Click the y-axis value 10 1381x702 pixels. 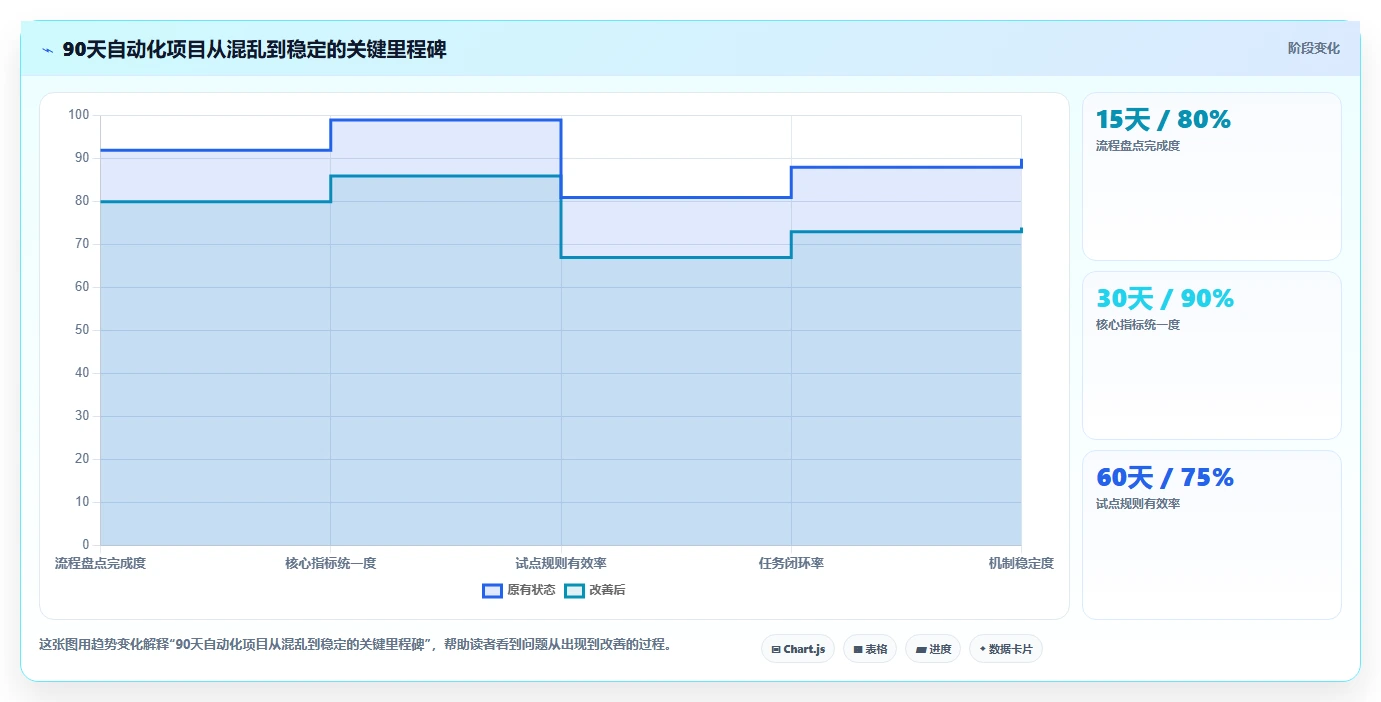pyautogui.click(x=81, y=502)
